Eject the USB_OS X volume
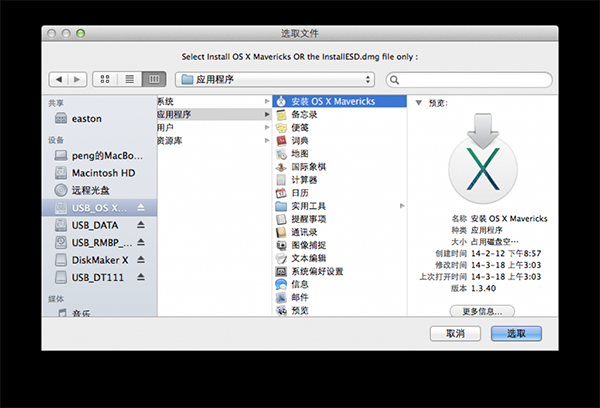Image resolution: width=600 pixels, height=408 pixels. 141,207
